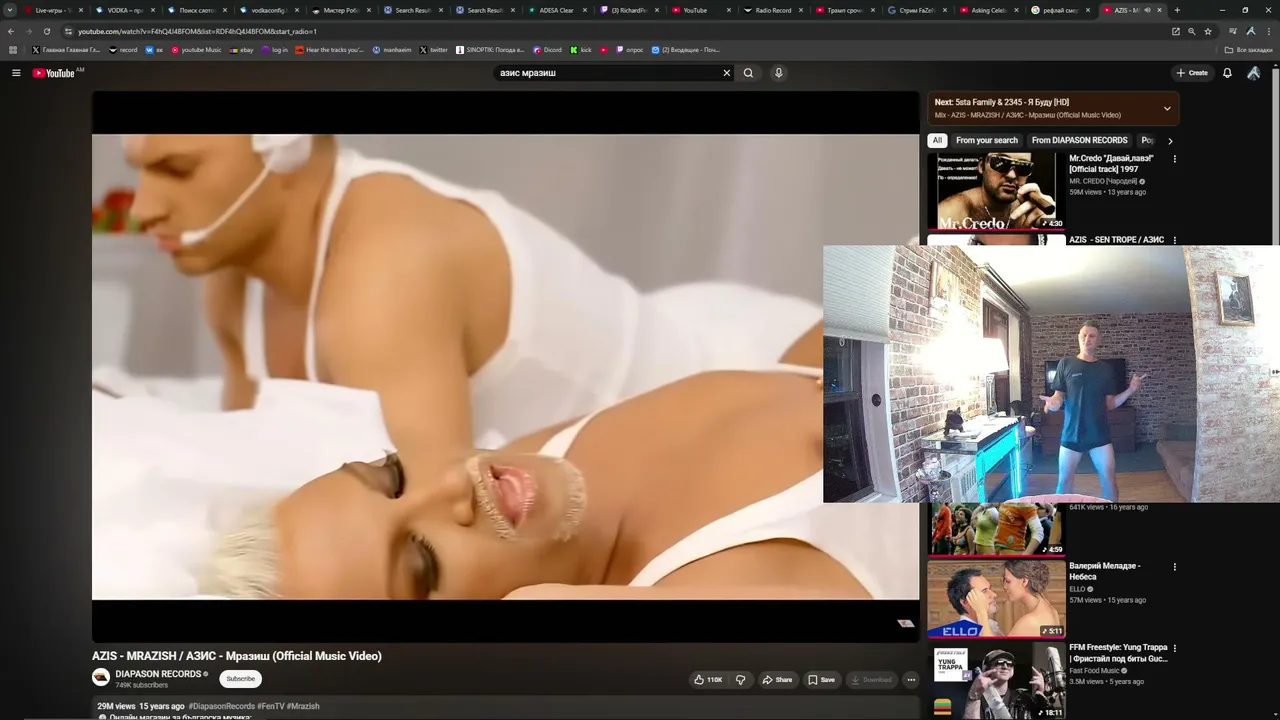
Task: Open the SINOPTIK weather bookmark
Action: (x=490, y=50)
